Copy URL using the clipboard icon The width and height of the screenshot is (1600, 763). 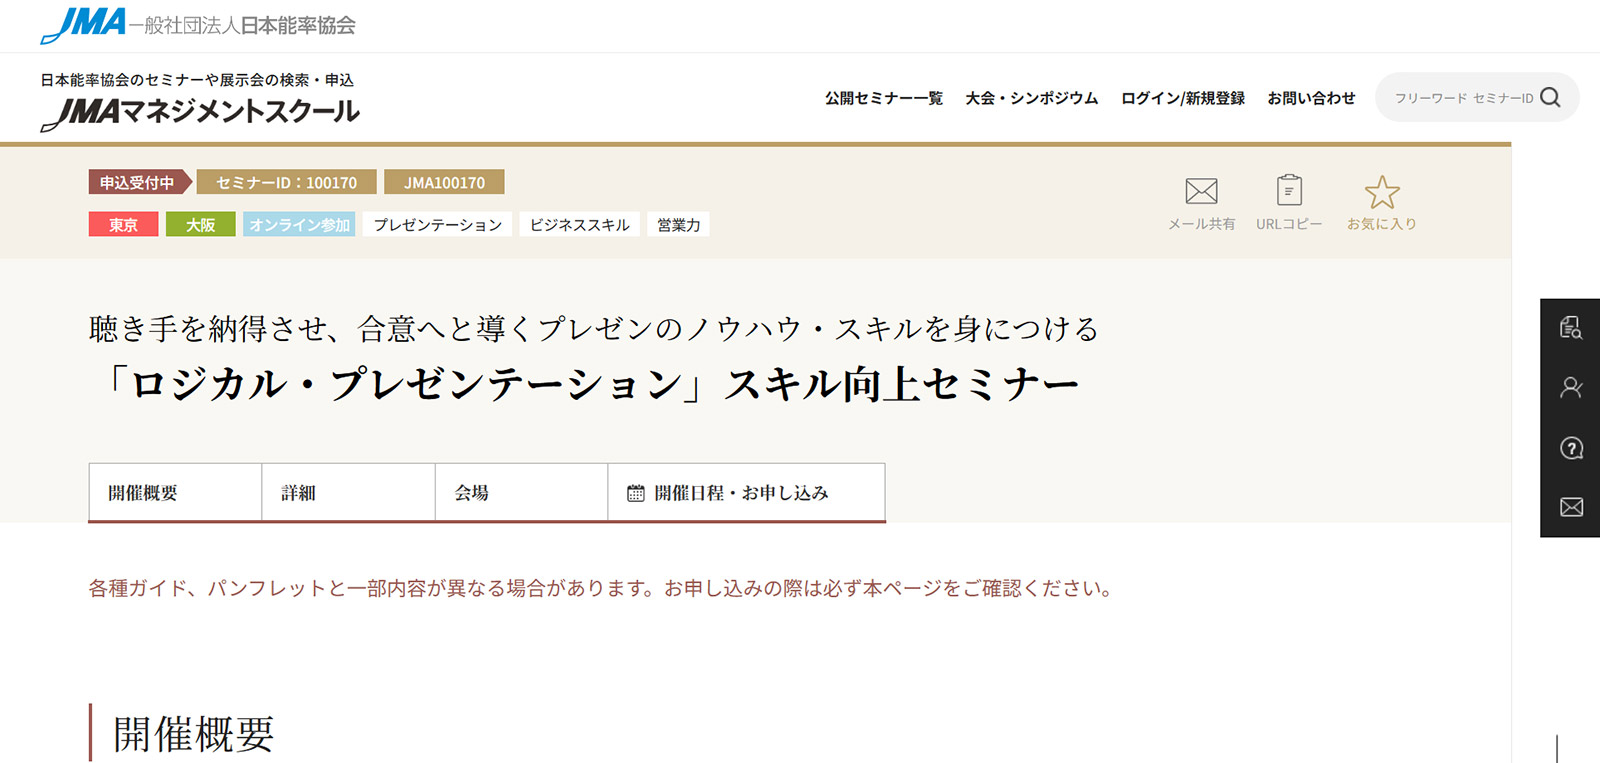1289,190
